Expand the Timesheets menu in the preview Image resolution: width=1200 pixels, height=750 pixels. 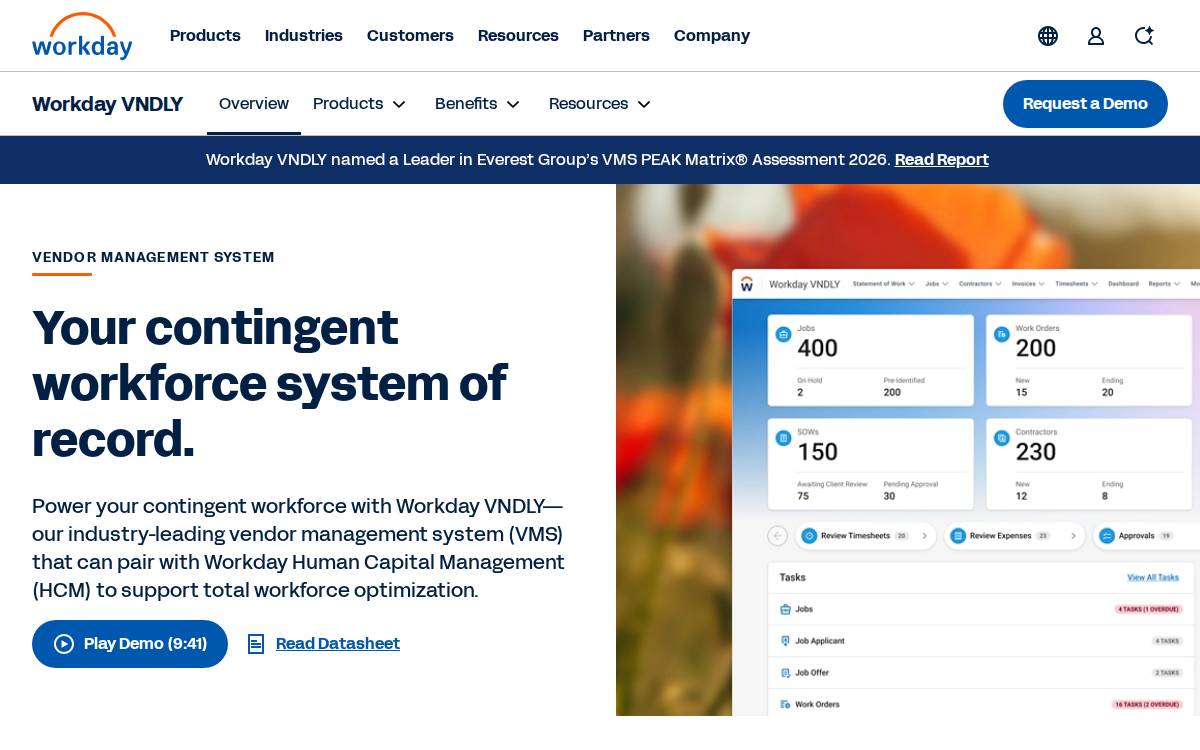coord(1077,284)
